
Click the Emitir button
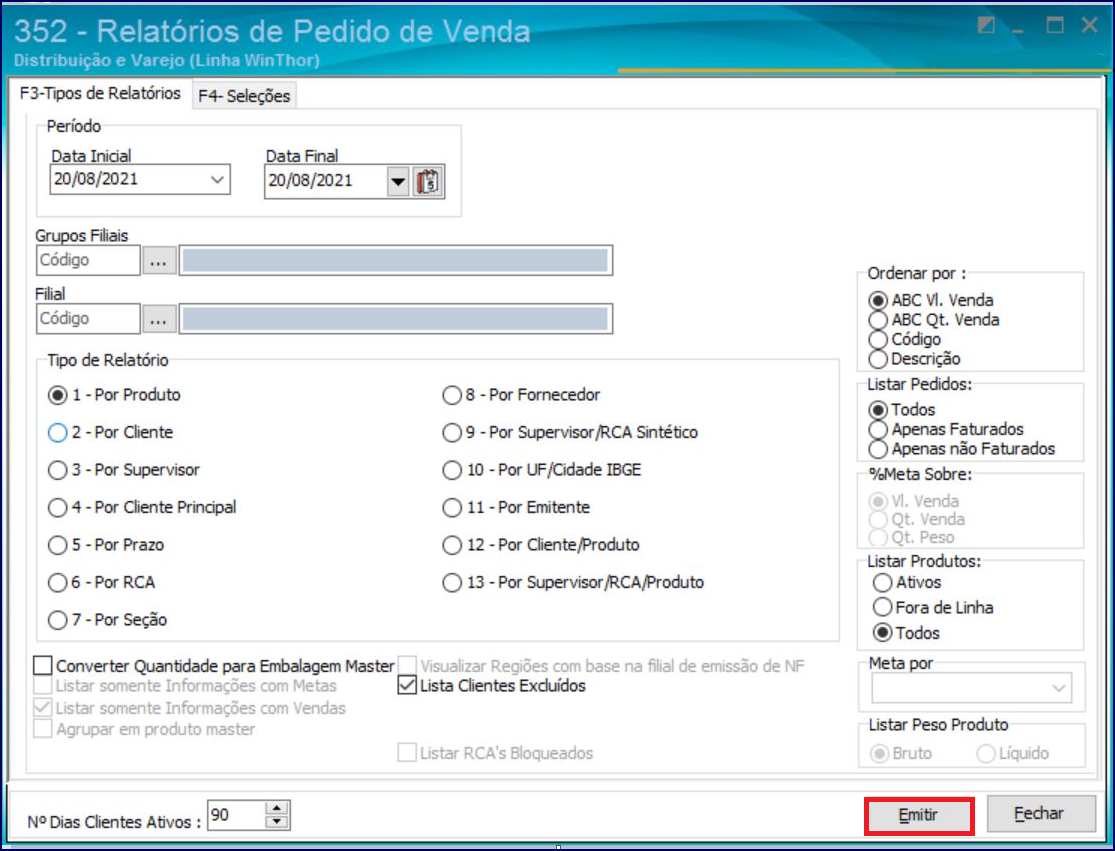[x=918, y=815]
